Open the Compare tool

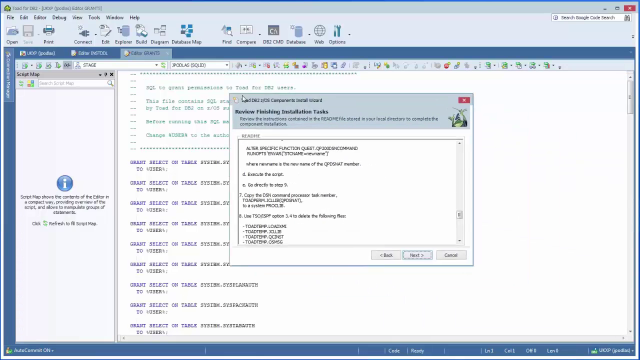pos(246,35)
